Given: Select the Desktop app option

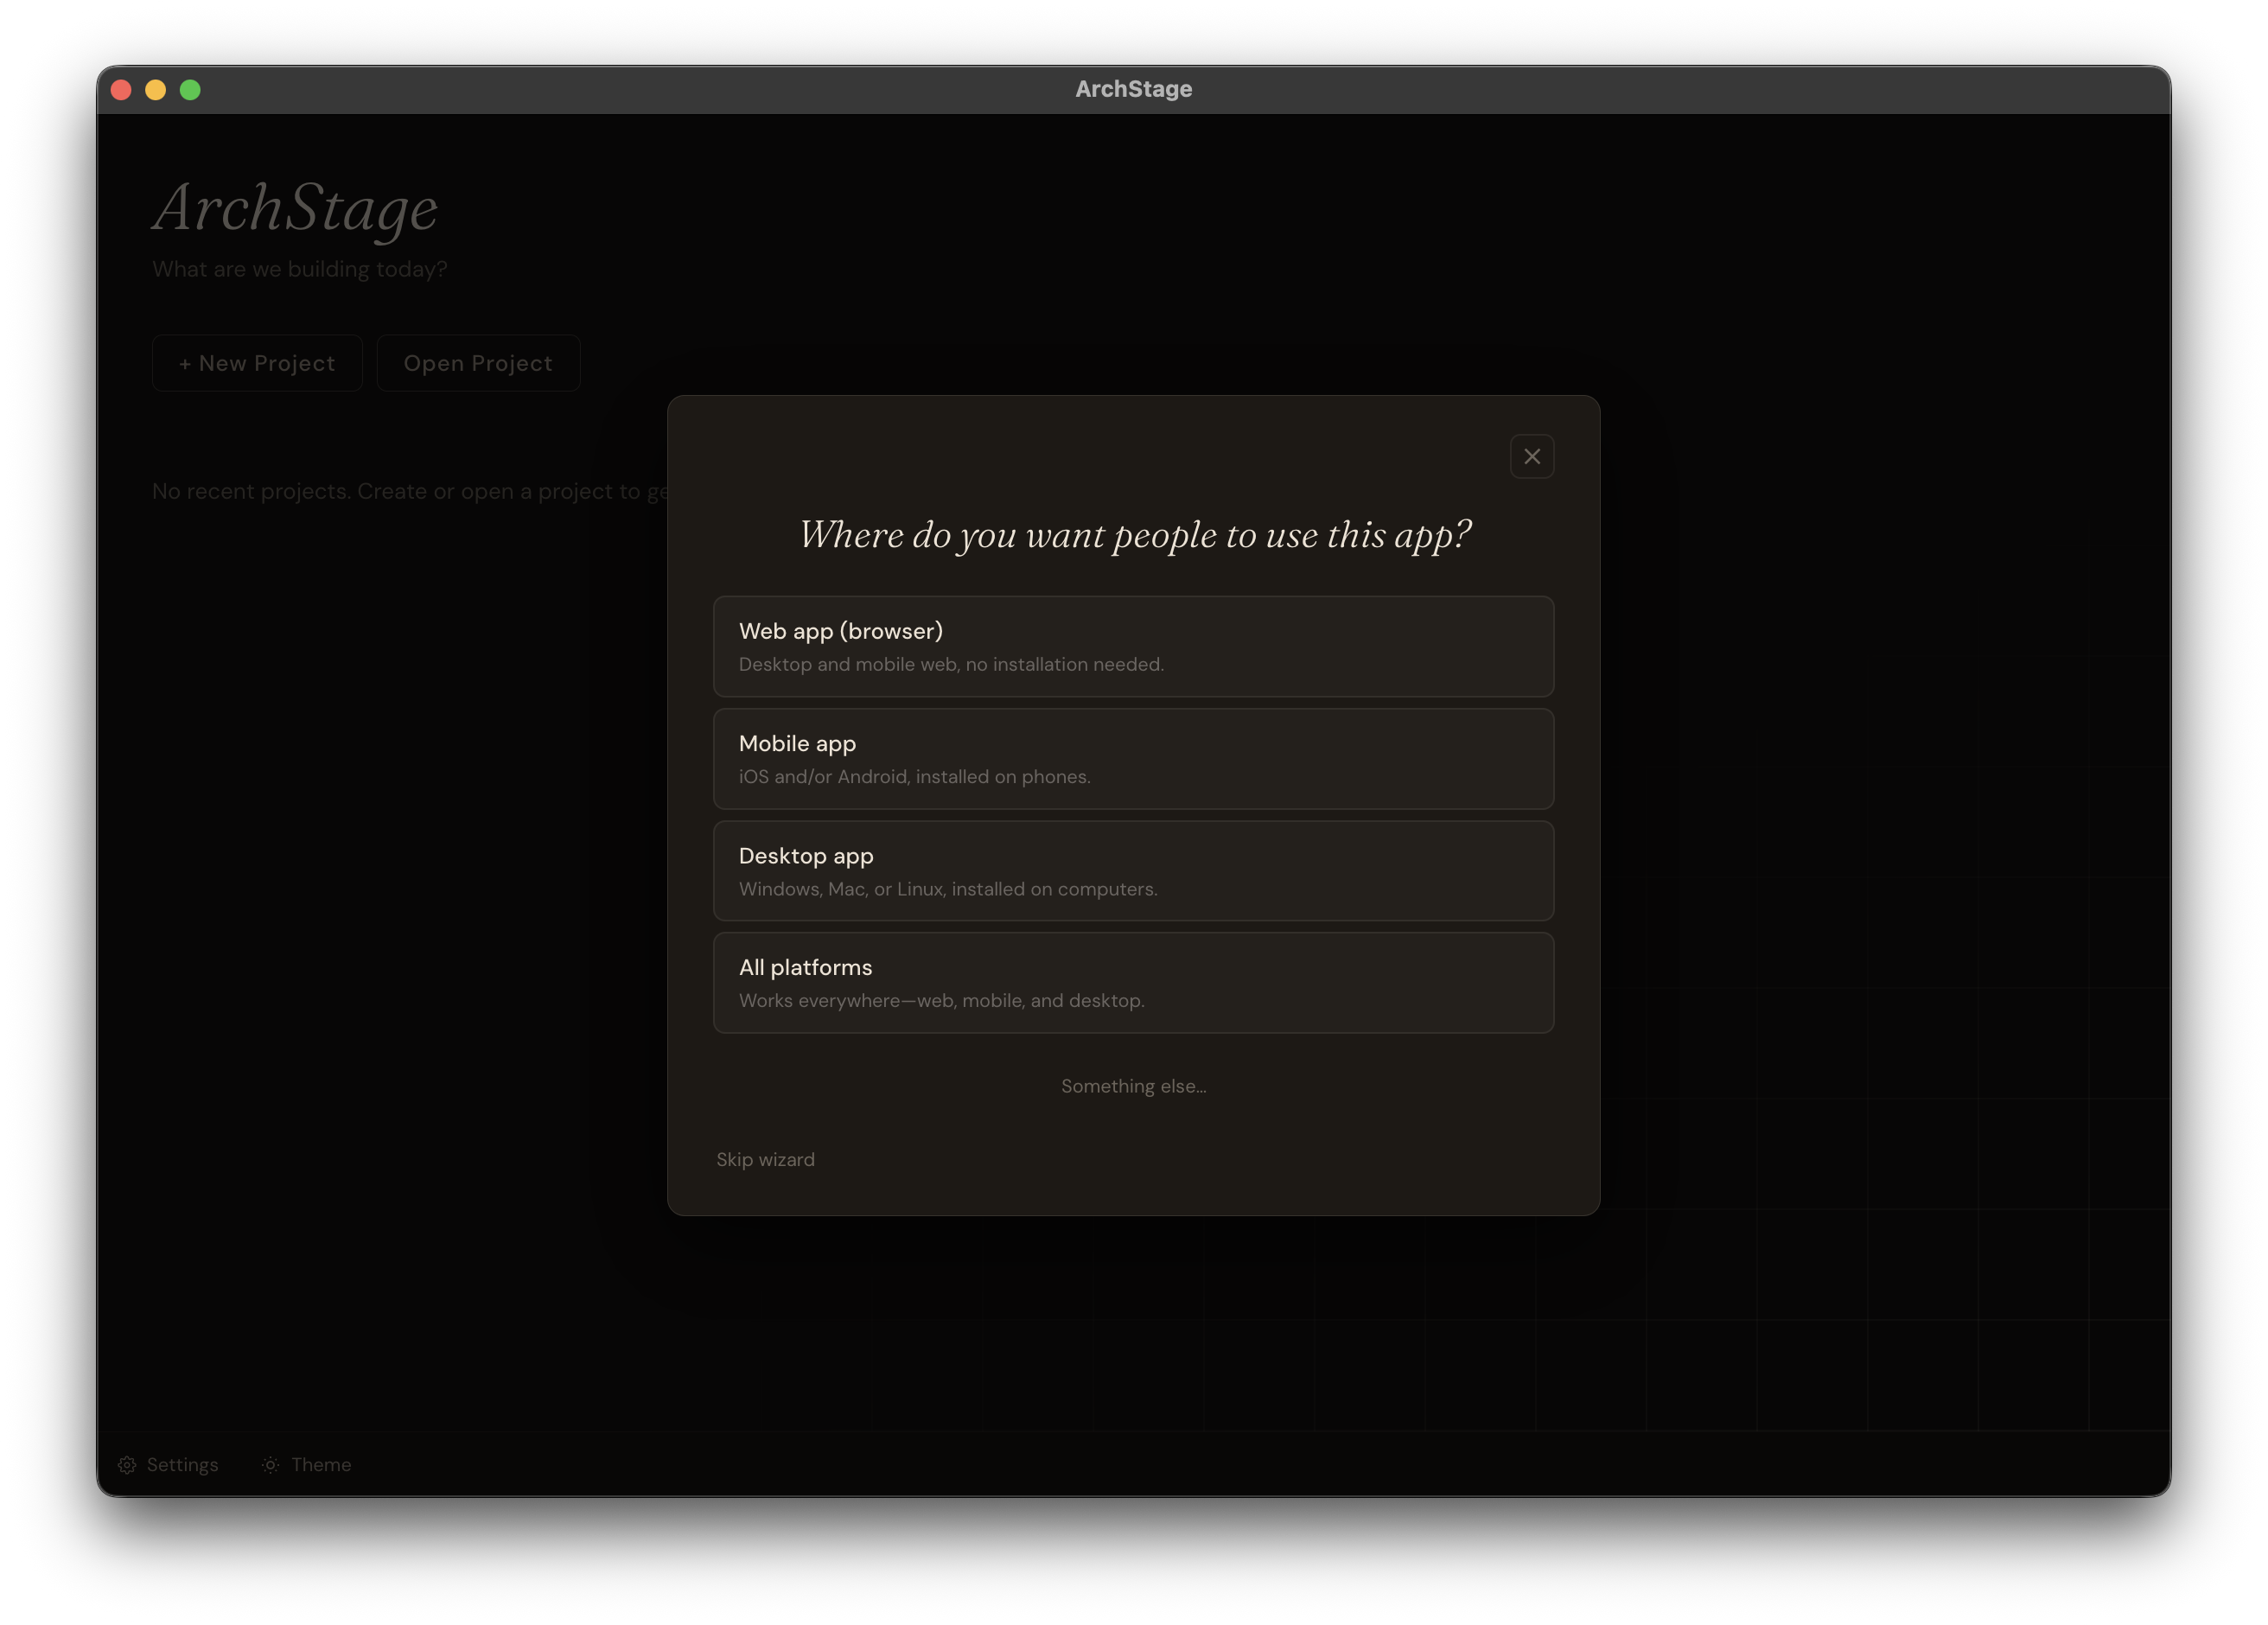Looking at the screenshot, I should 1133,870.
